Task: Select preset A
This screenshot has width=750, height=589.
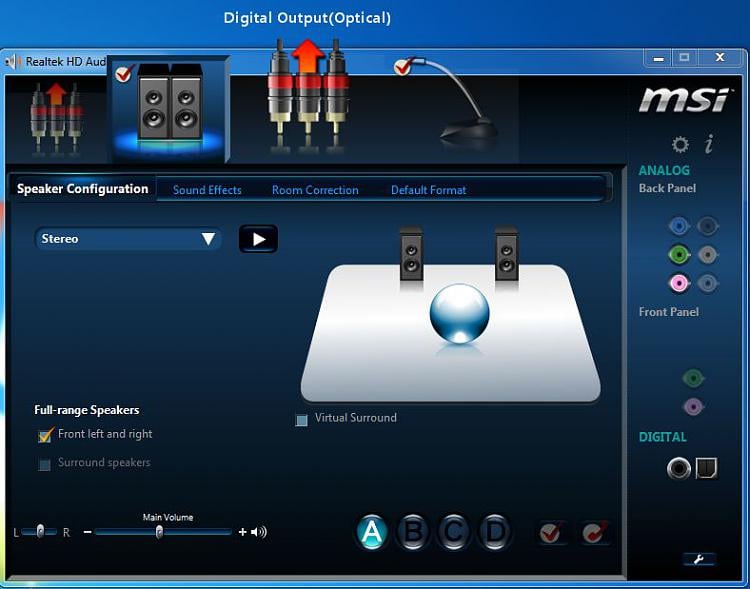Action: coord(372,532)
